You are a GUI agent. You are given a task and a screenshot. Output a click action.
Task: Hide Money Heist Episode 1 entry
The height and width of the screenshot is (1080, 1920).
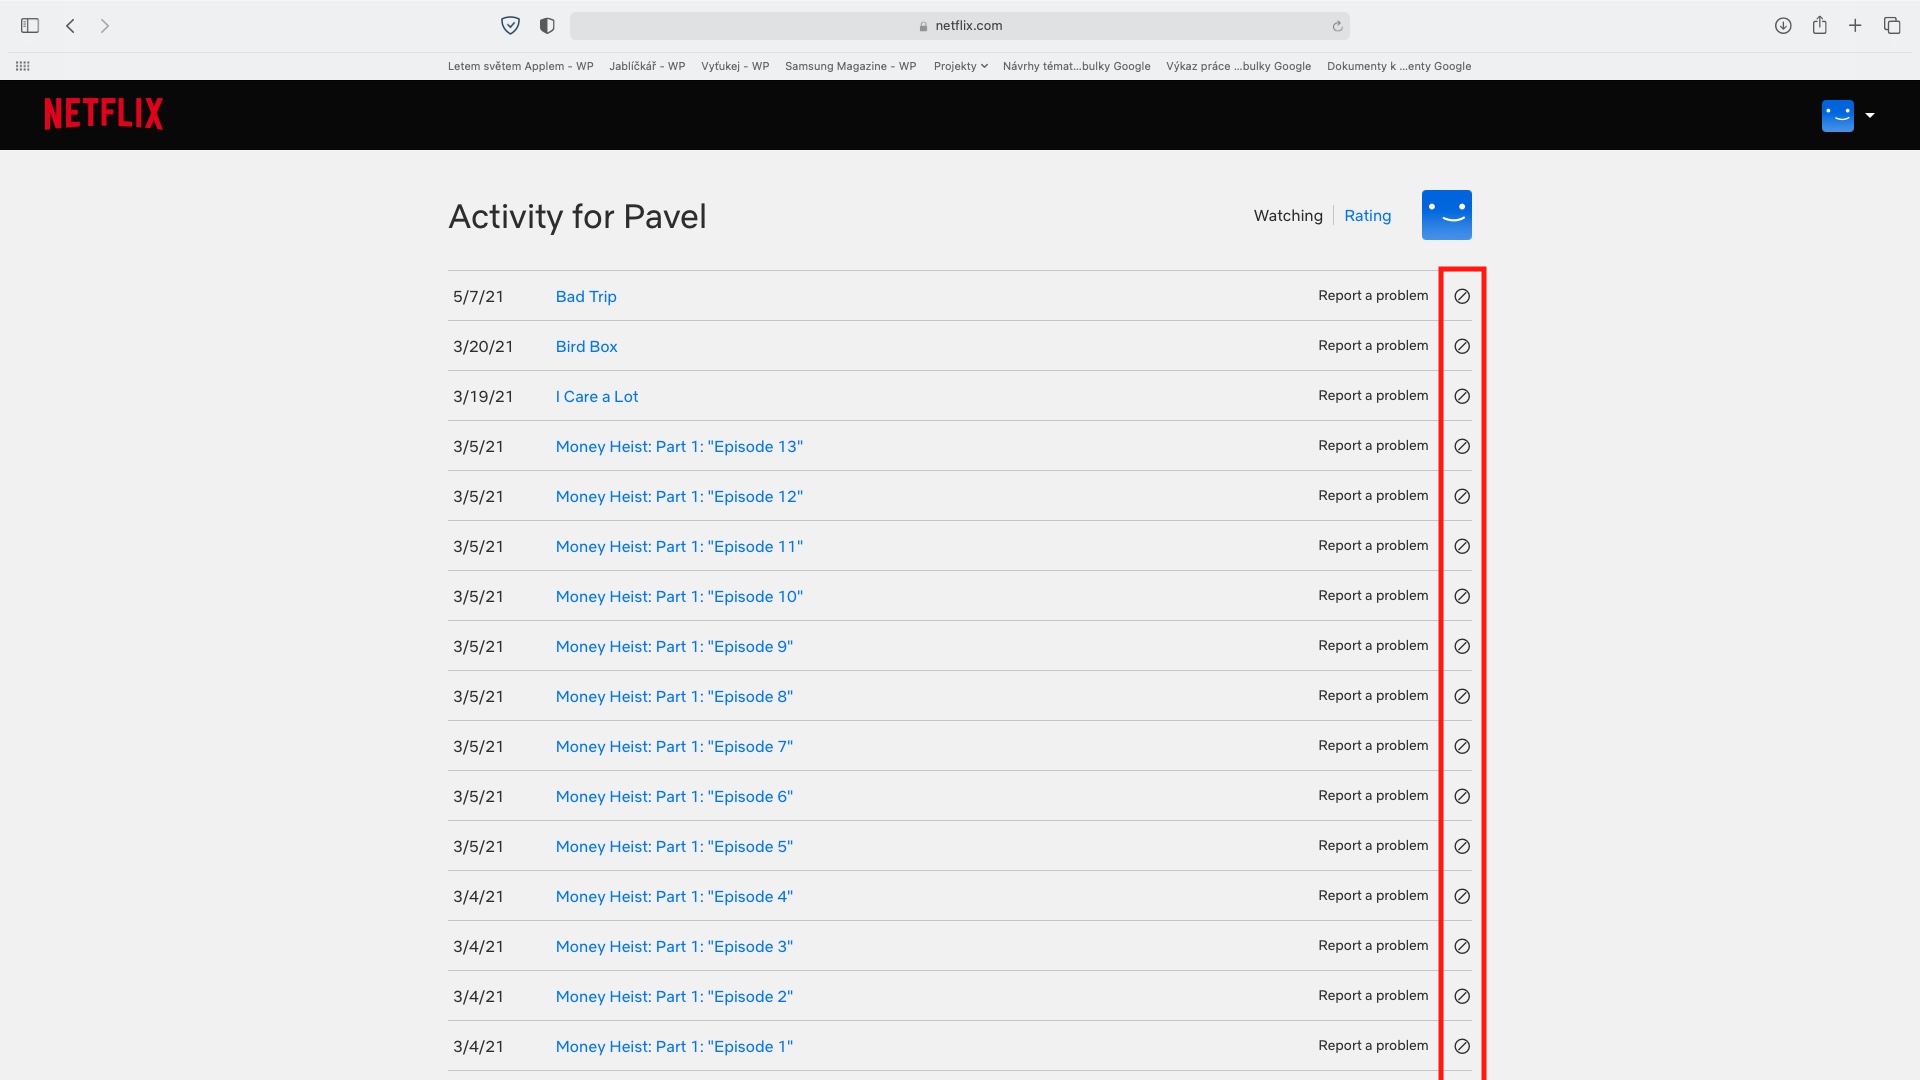point(1461,1046)
